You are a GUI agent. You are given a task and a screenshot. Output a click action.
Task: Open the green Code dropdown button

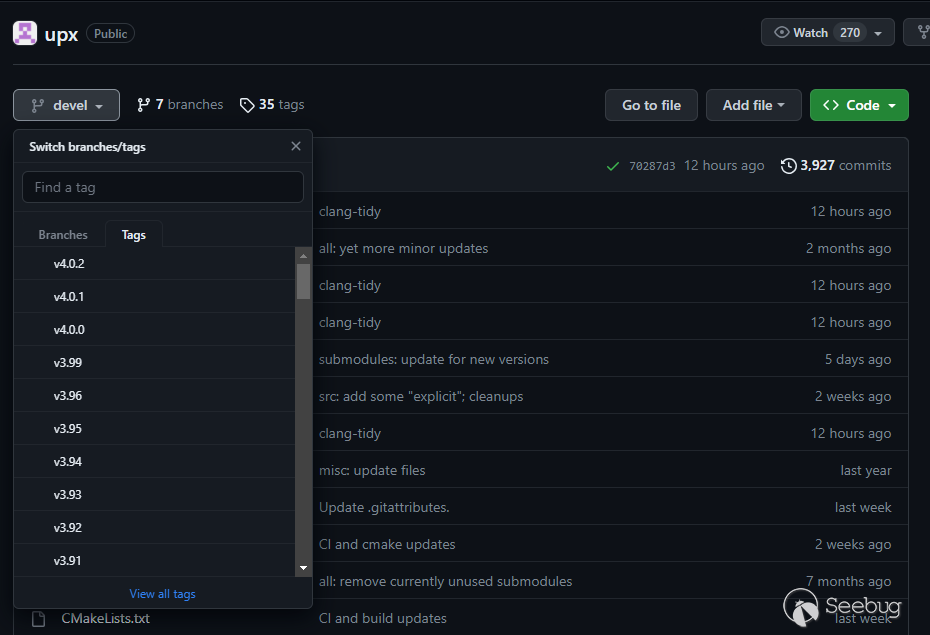(859, 105)
